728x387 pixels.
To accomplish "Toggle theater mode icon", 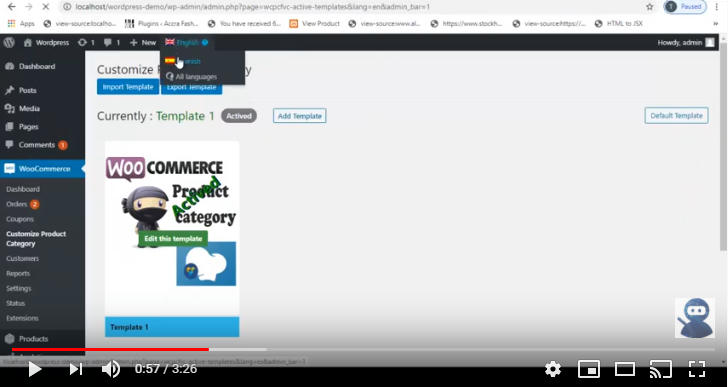I will coord(624,369).
